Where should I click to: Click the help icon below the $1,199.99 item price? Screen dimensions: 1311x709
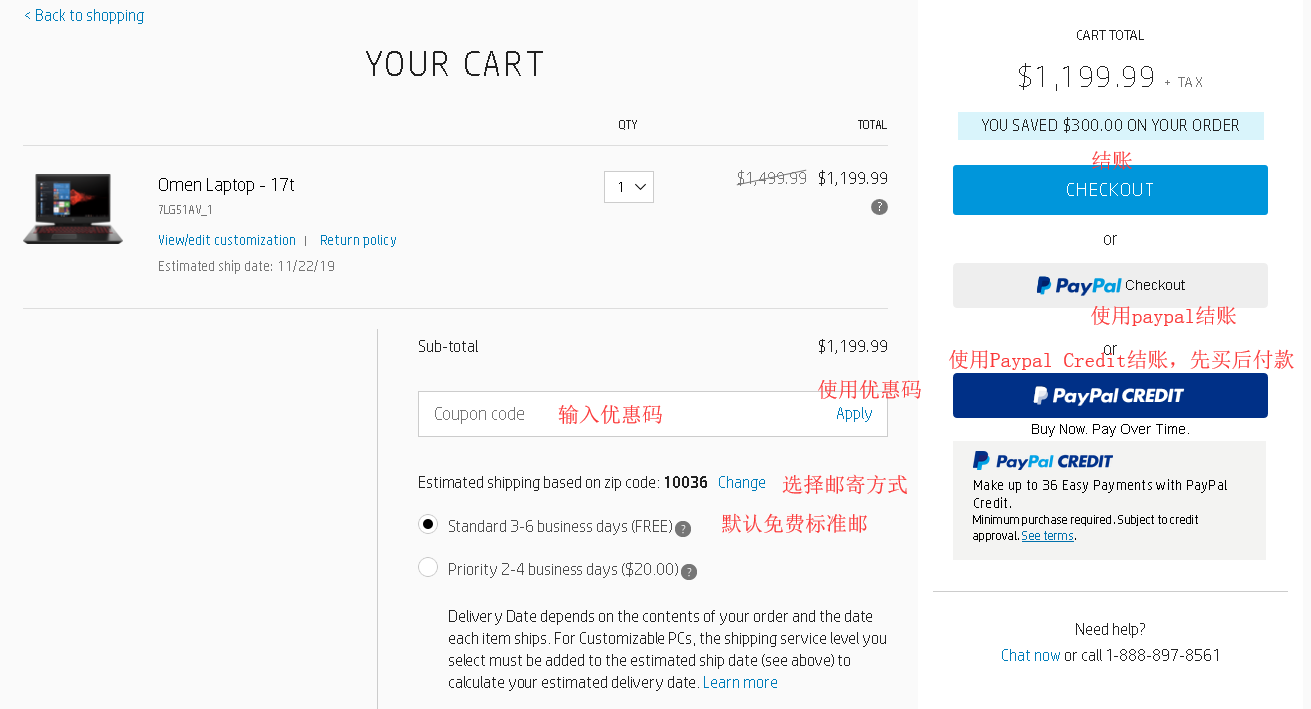click(x=879, y=207)
